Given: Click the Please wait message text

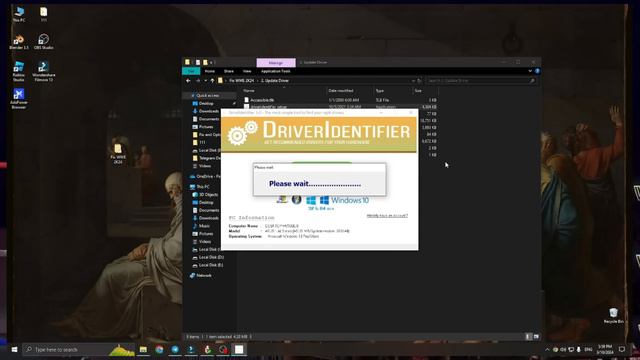Looking at the screenshot, I should click(315, 184).
